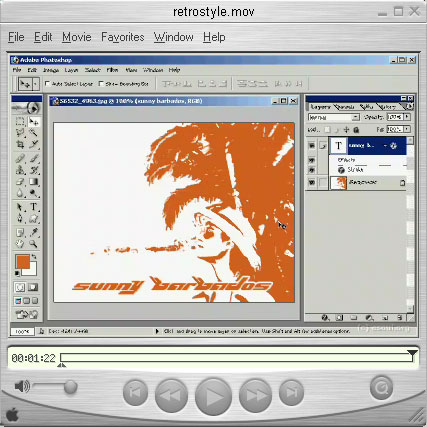The image size is (427, 427).
Task: Select the Hand tool
Action: (20, 244)
